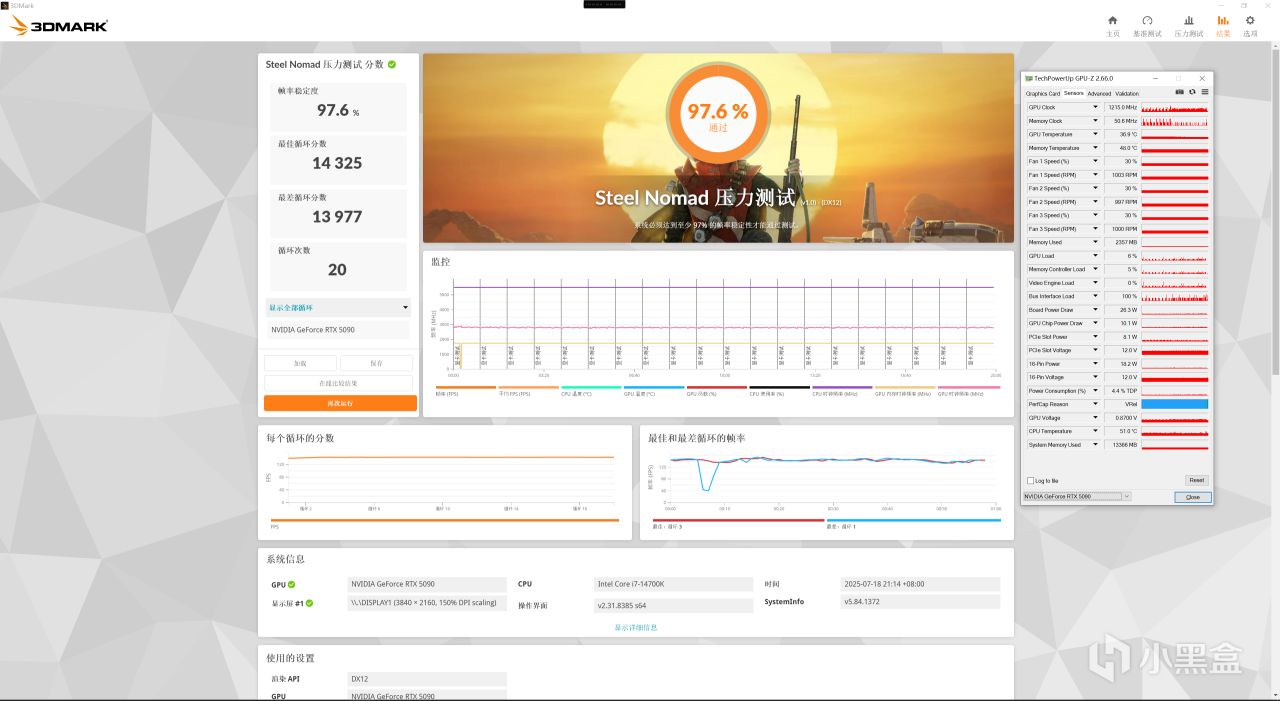Image resolution: width=1280 pixels, height=701 pixels.
Task: Click the 97.6 % score circle
Action: click(x=718, y=111)
